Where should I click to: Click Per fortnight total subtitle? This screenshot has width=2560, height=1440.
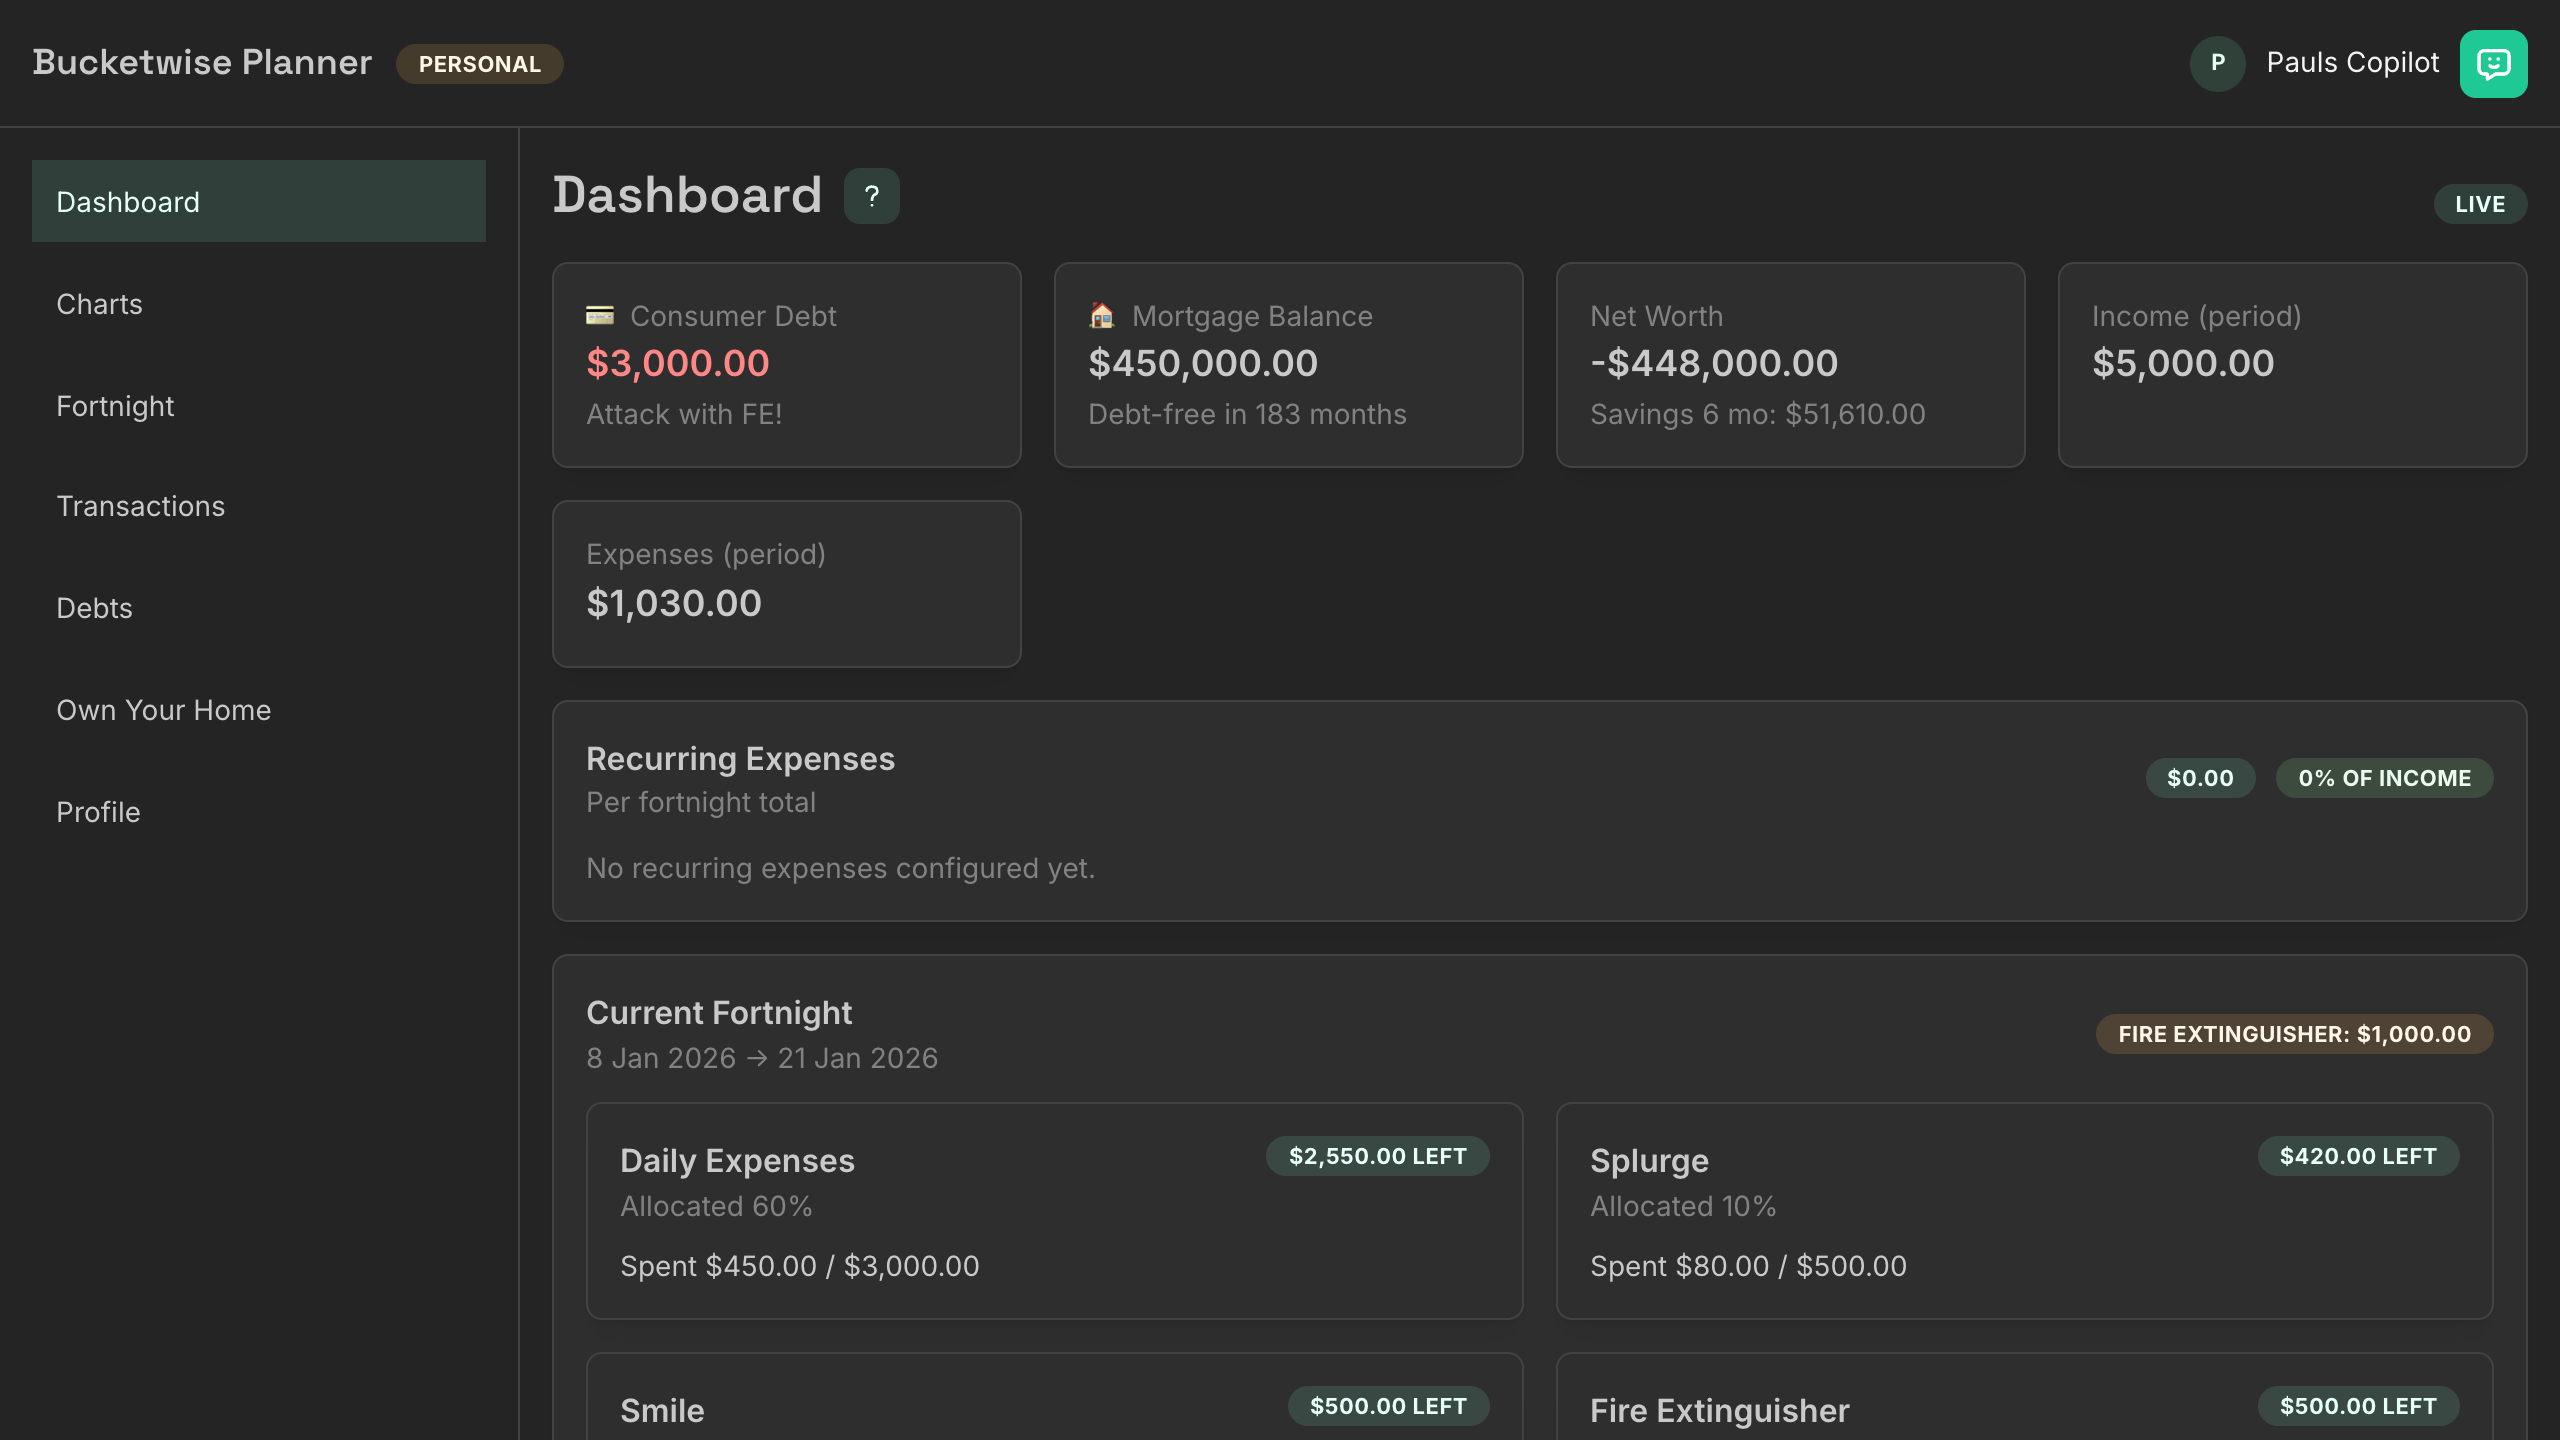[x=700, y=802]
